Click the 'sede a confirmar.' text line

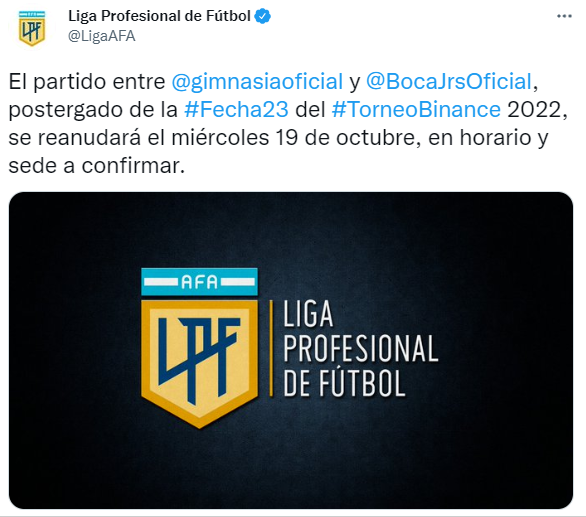pyautogui.click(x=97, y=166)
